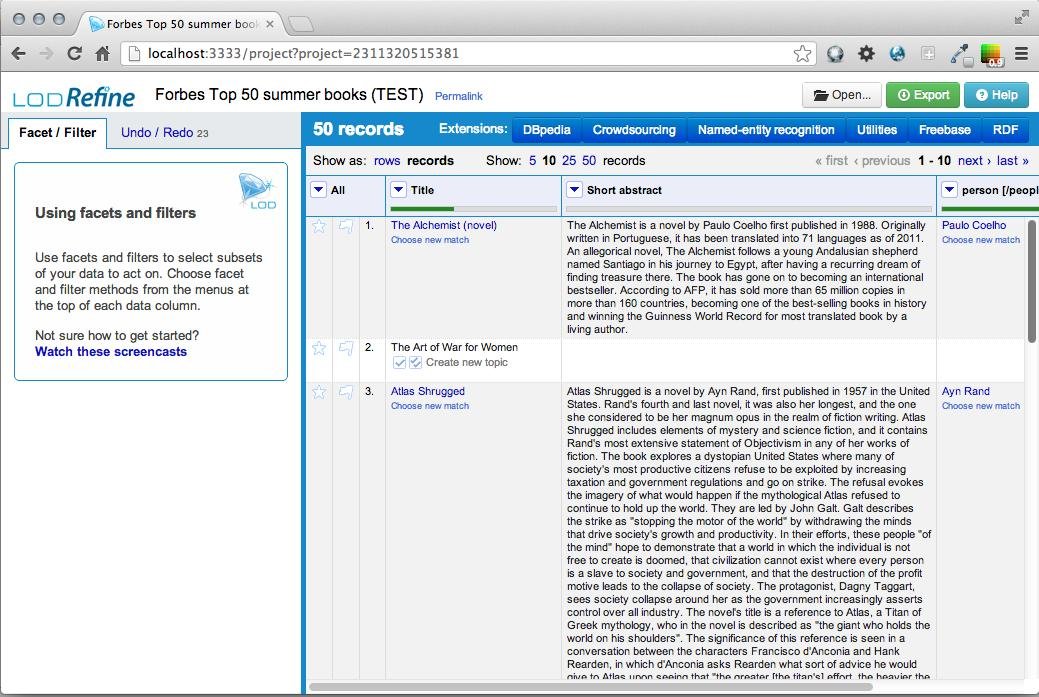Image resolution: width=1039 pixels, height=697 pixels.
Task: Show 25 records per page
Action: pos(569,160)
